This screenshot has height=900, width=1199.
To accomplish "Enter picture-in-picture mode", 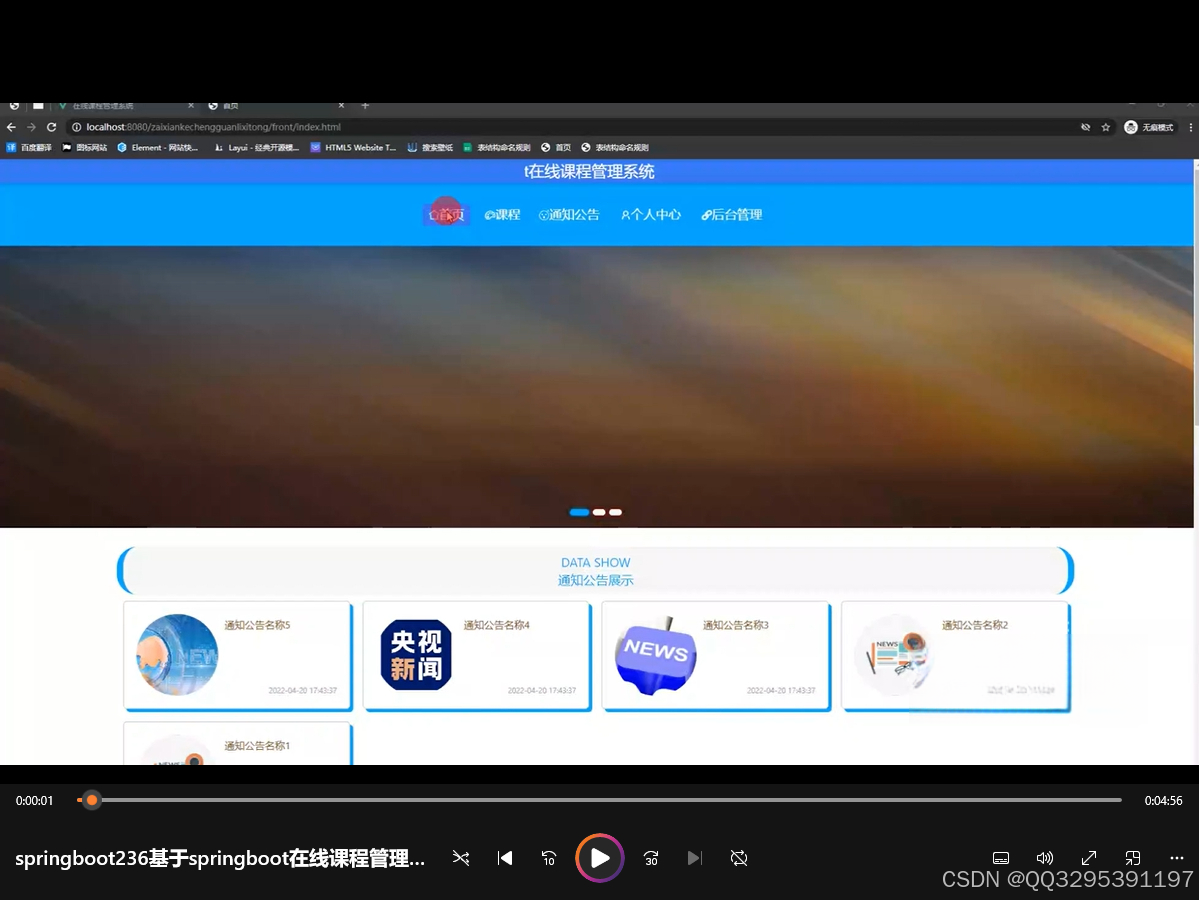I will tap(1132, 858).
